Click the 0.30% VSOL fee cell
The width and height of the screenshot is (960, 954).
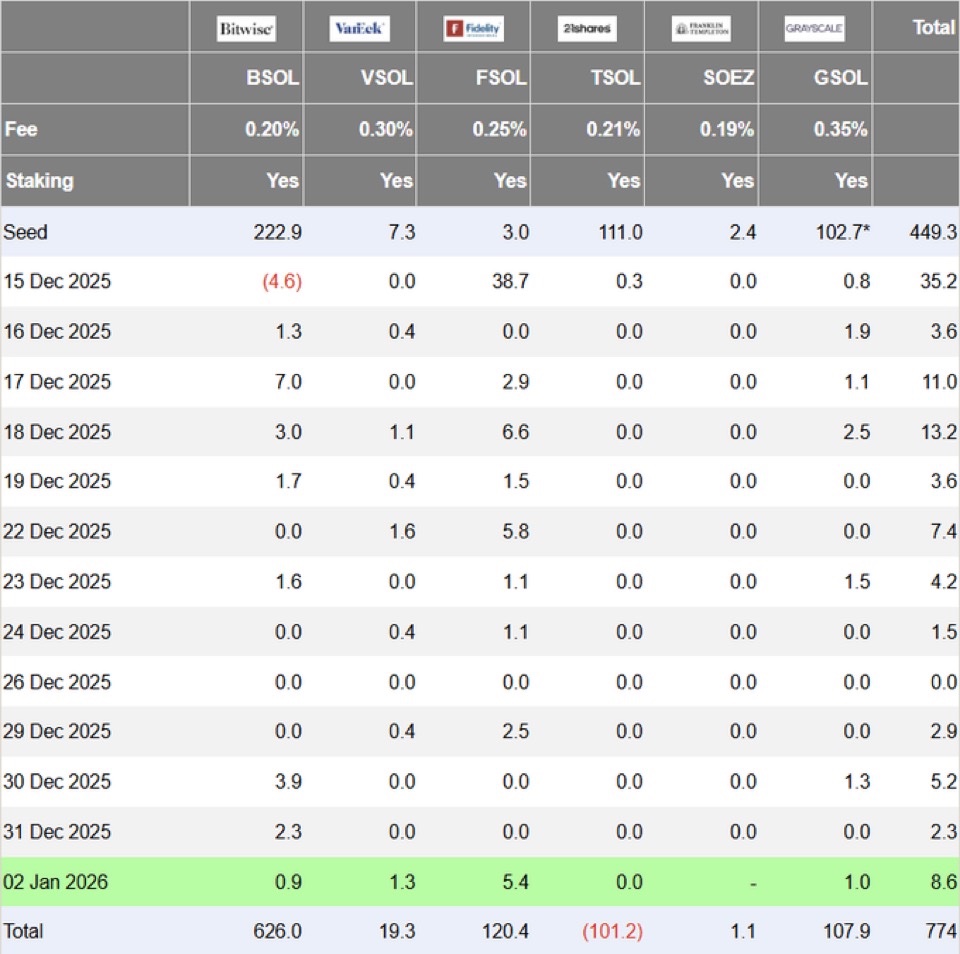pyautogui.click(x=386, y=129)
